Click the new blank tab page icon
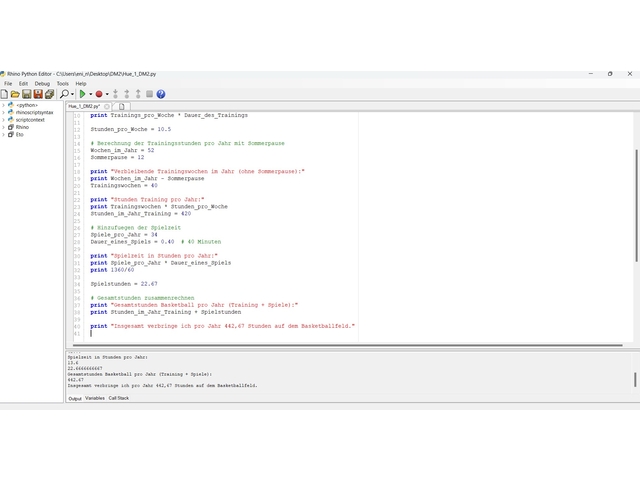The width and height of the screenshot is (640, 480). 122,107
